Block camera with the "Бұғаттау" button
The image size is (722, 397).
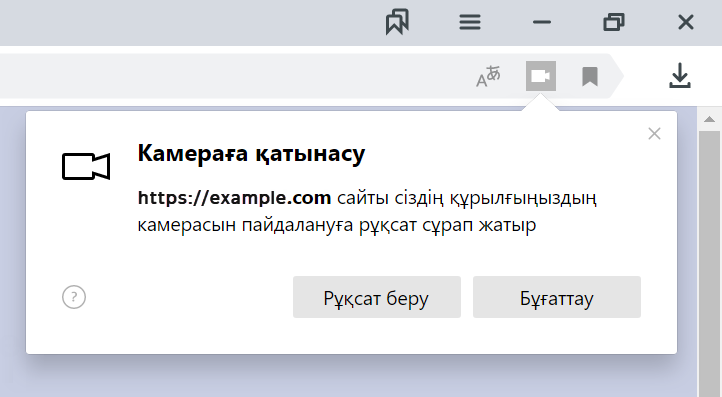coord(557,297)
